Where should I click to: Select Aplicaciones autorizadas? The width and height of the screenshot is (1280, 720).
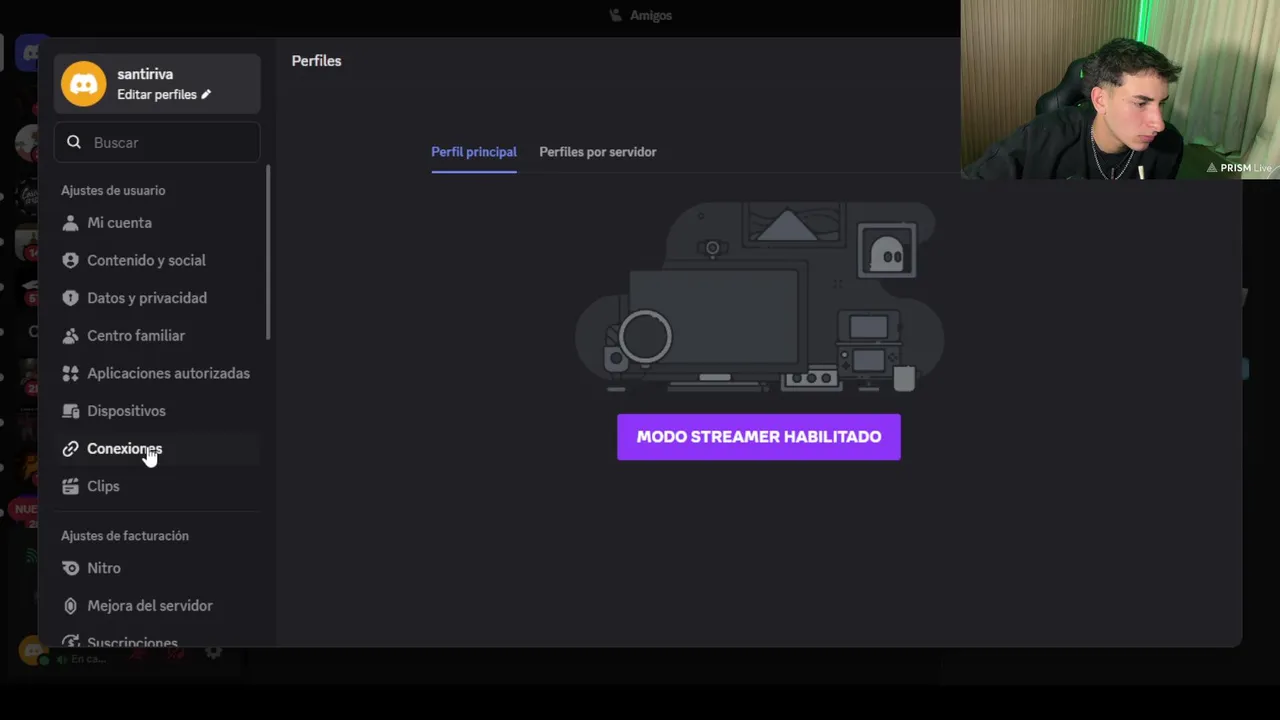[x=158, y=373]
